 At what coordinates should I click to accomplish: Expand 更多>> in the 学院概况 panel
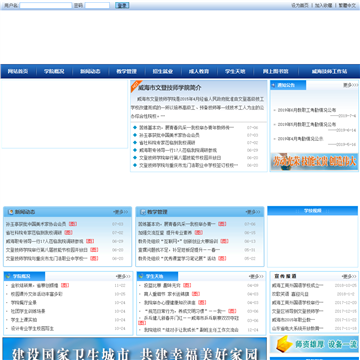[123, 277]
